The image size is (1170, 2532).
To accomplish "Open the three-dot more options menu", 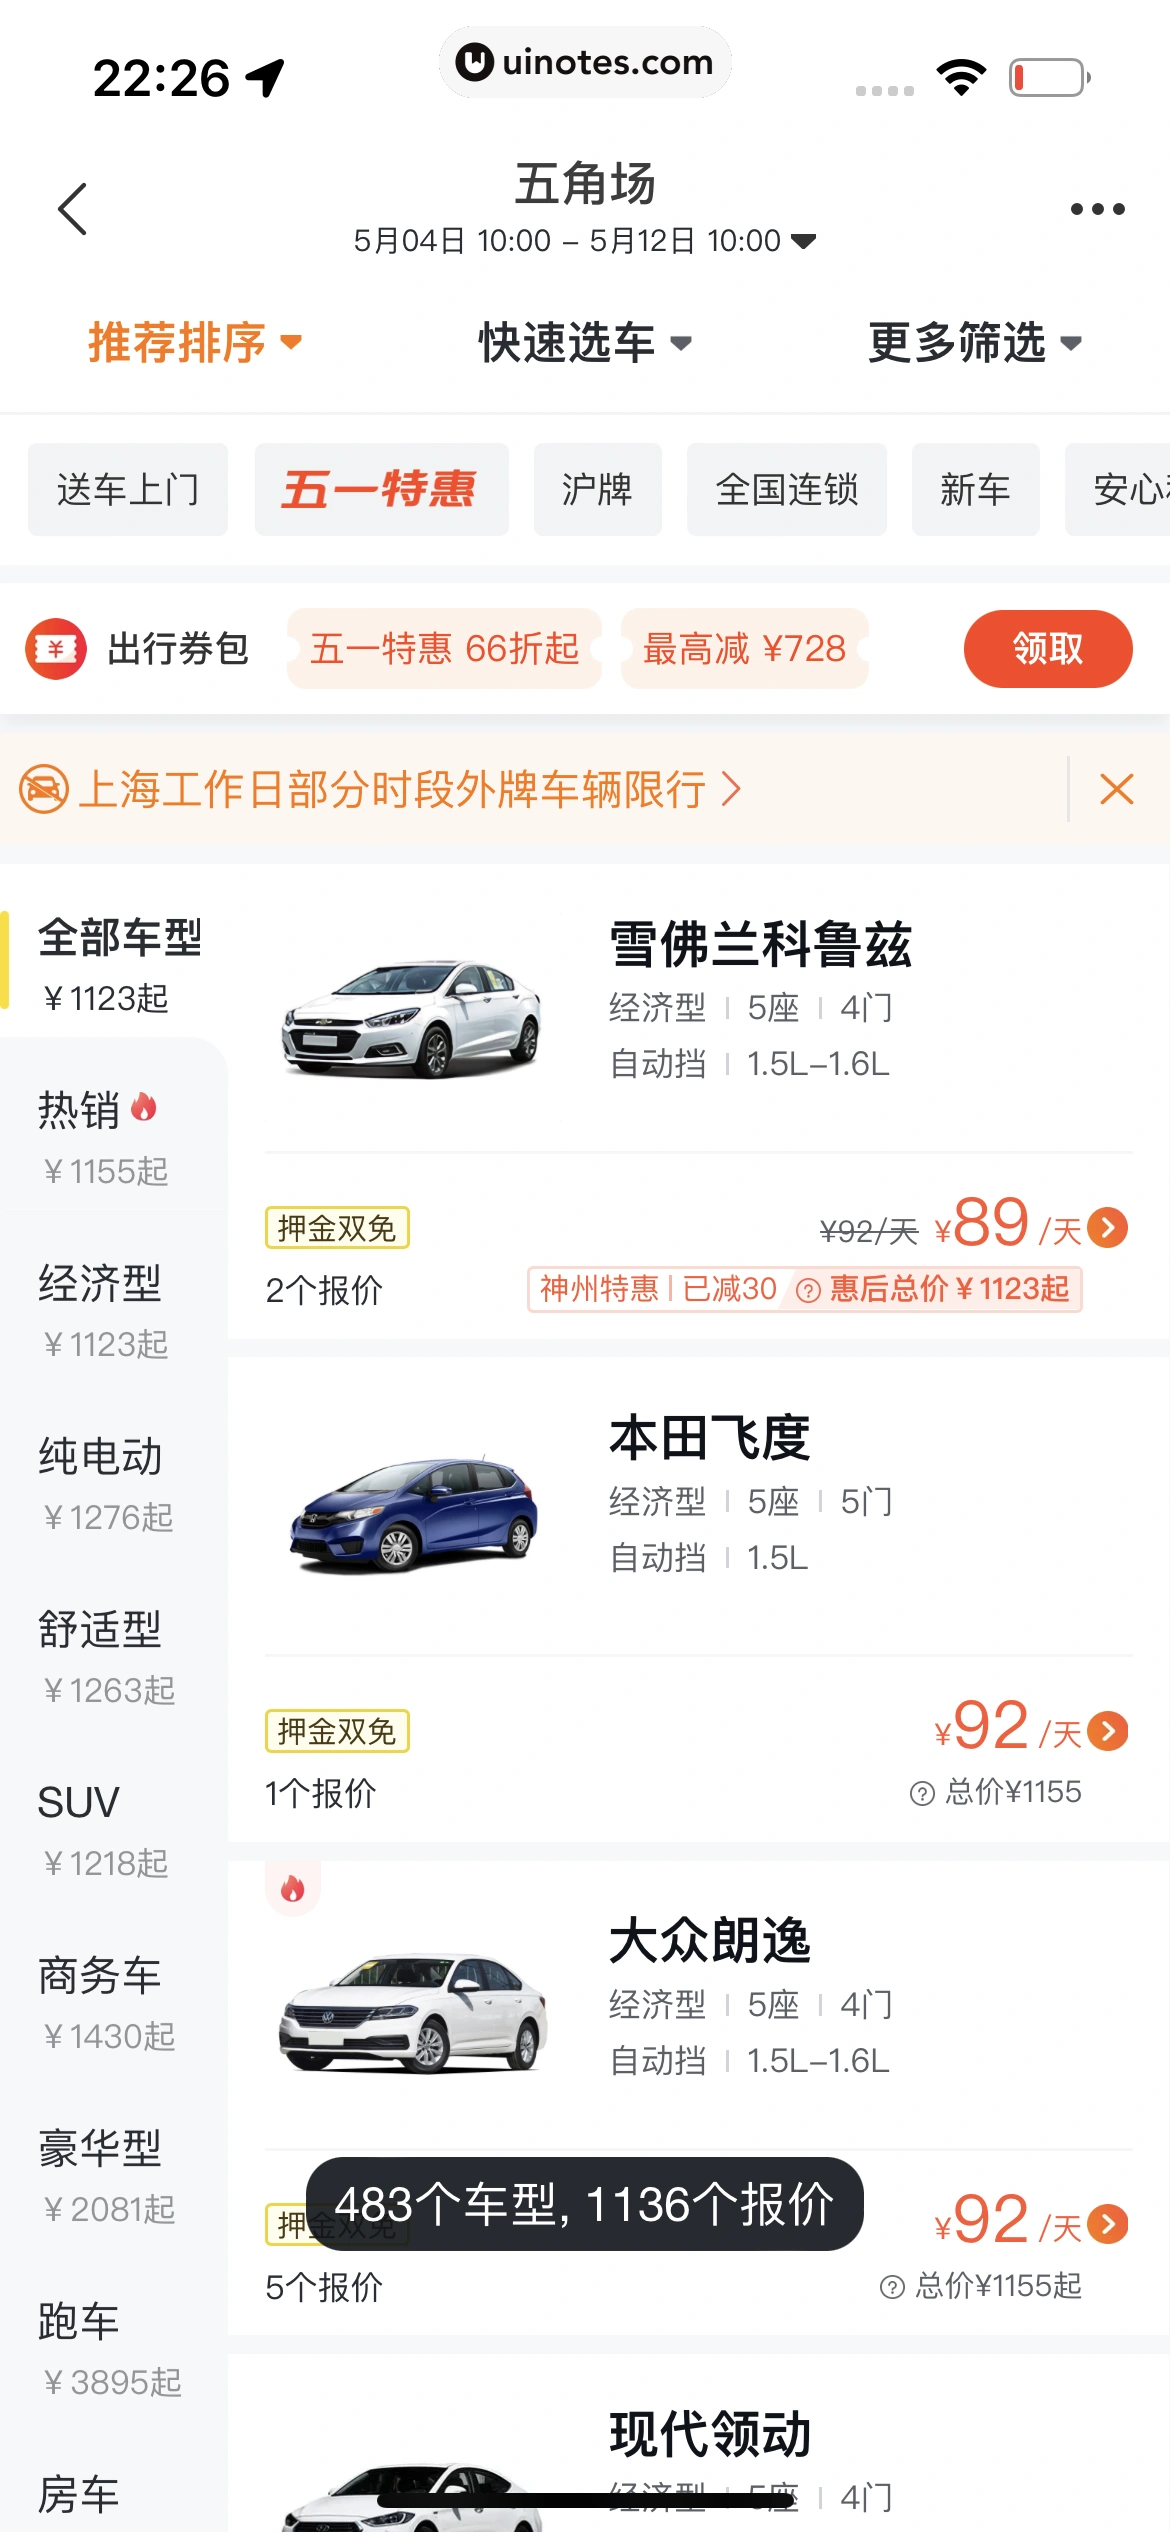I will point(1097,209).
